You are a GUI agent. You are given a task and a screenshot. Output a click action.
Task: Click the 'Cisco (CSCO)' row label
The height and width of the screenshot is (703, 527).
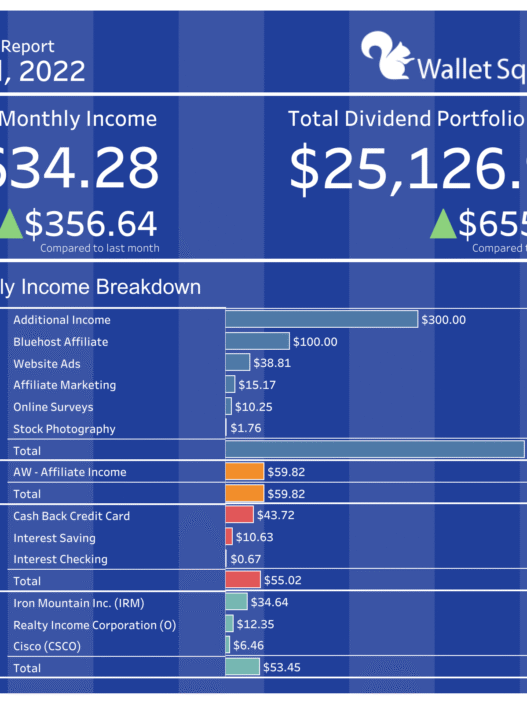(47, 647)
